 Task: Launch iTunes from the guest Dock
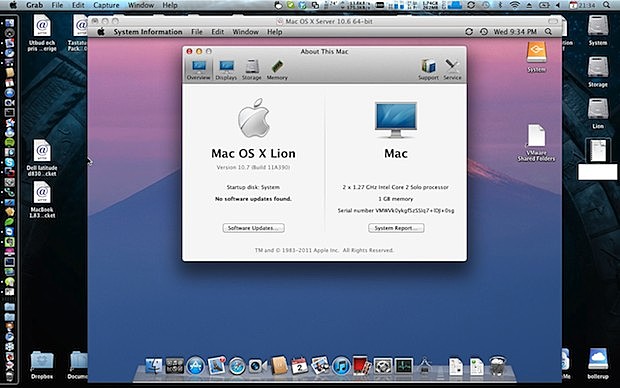coord(341,366)
